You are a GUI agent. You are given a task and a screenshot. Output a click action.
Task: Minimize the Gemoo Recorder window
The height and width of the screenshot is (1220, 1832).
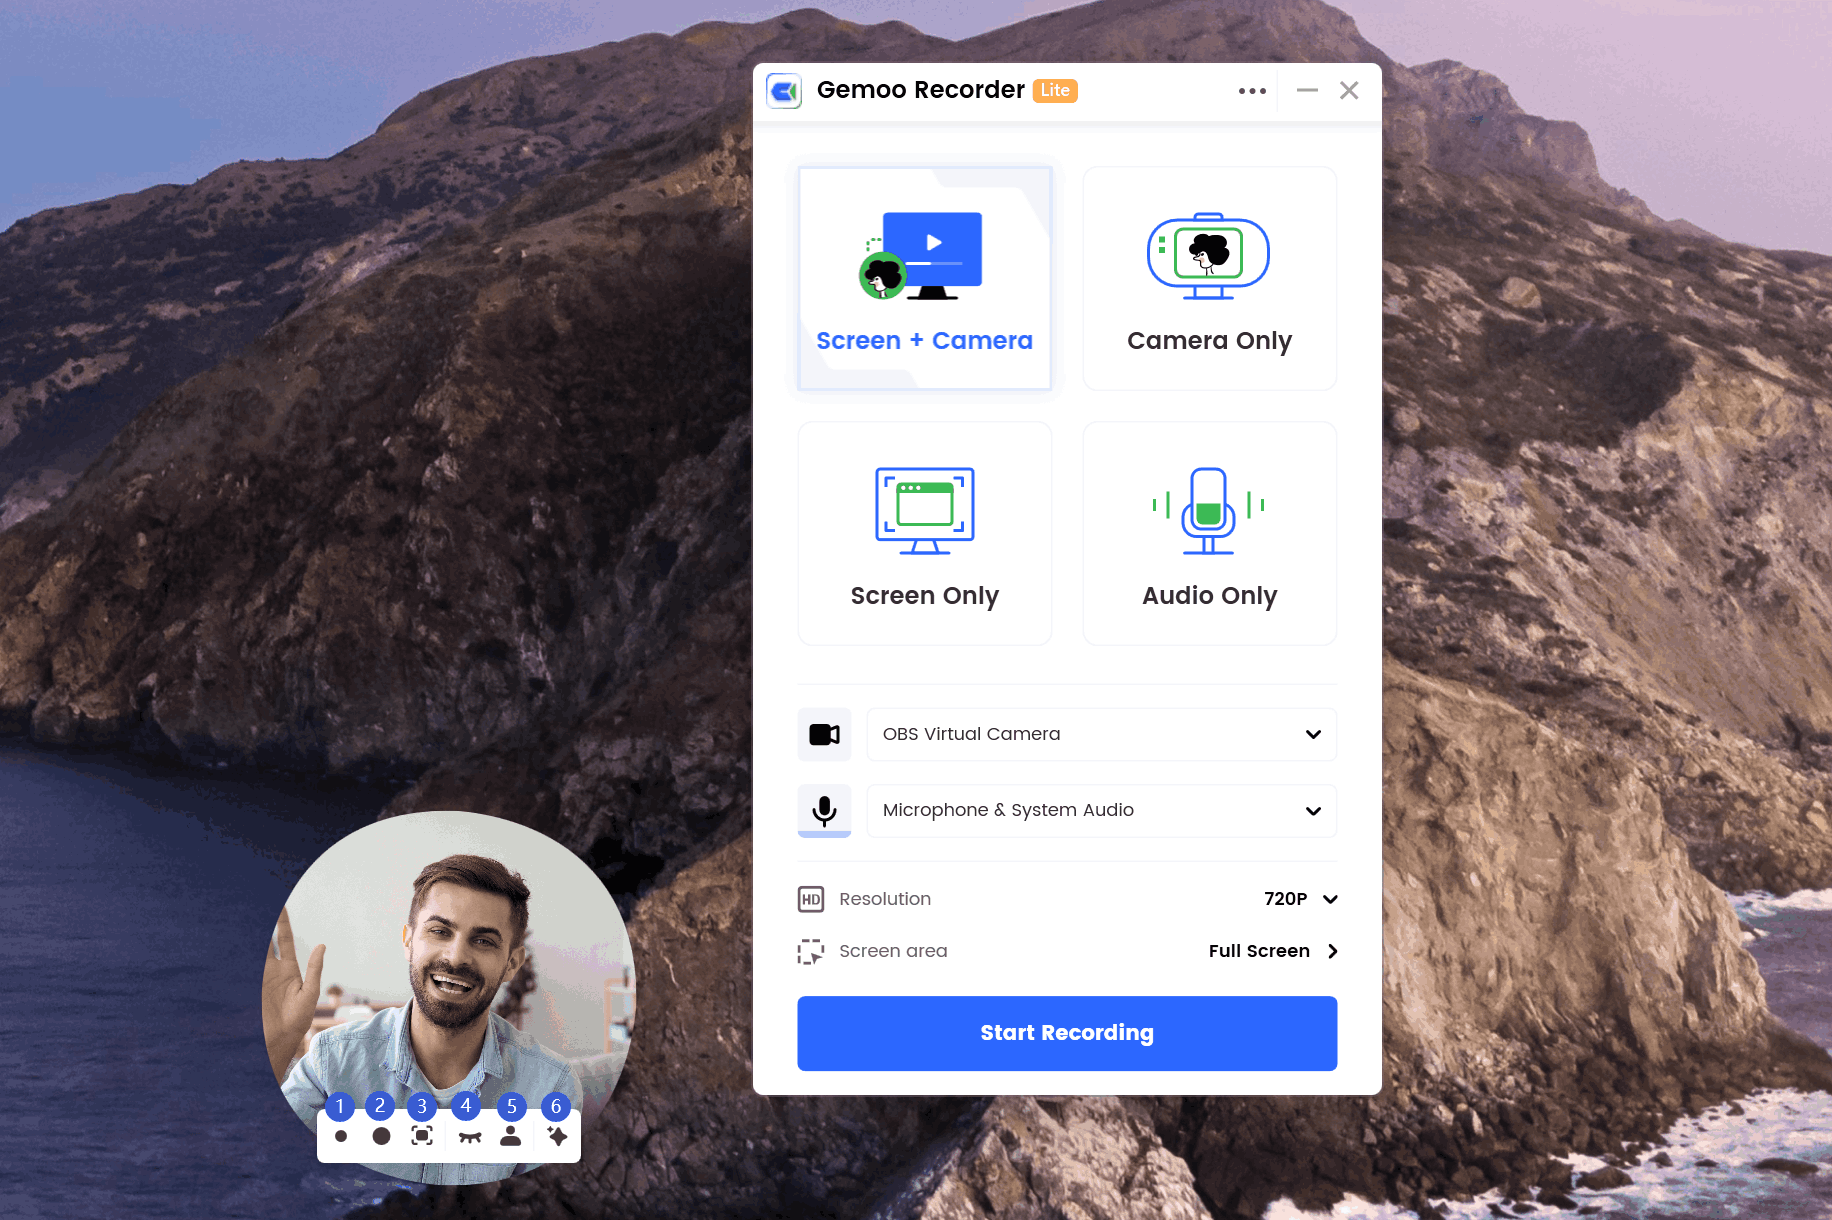point(1307,91)
